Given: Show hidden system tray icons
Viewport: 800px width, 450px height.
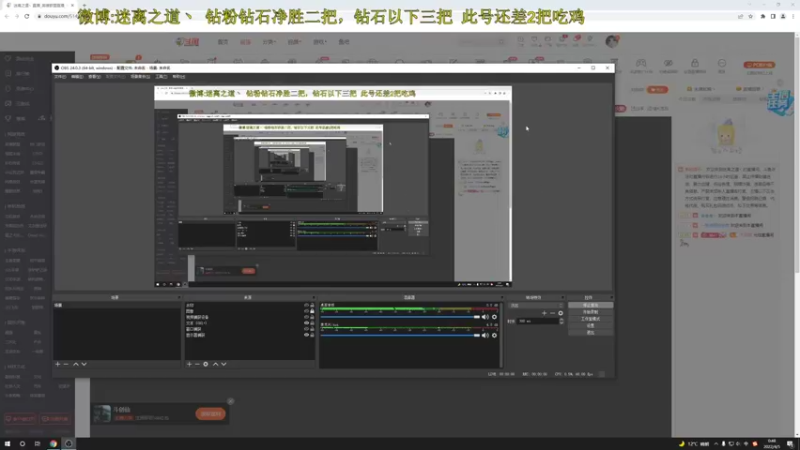Looking at the screenshot, I should click(716, 444).
